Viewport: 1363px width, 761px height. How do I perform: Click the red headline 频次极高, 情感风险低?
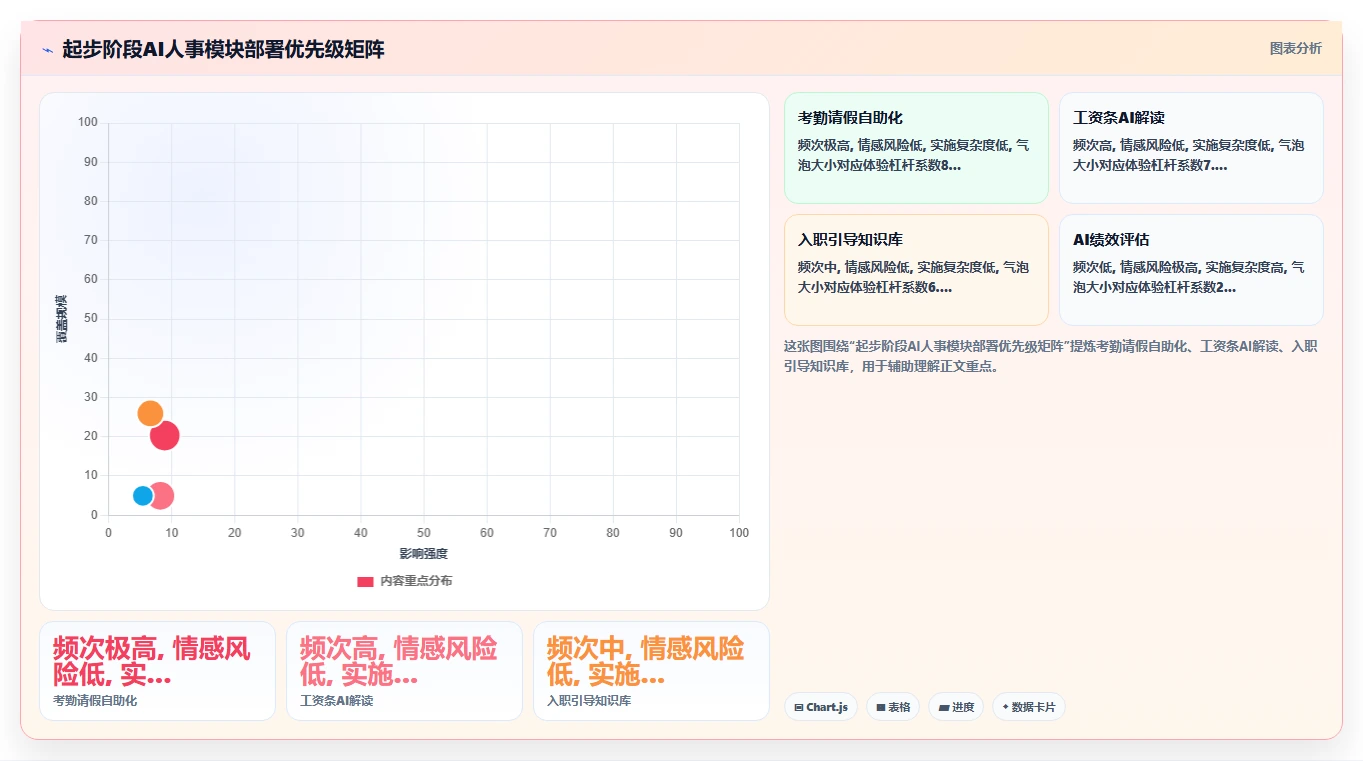(152, 661)
